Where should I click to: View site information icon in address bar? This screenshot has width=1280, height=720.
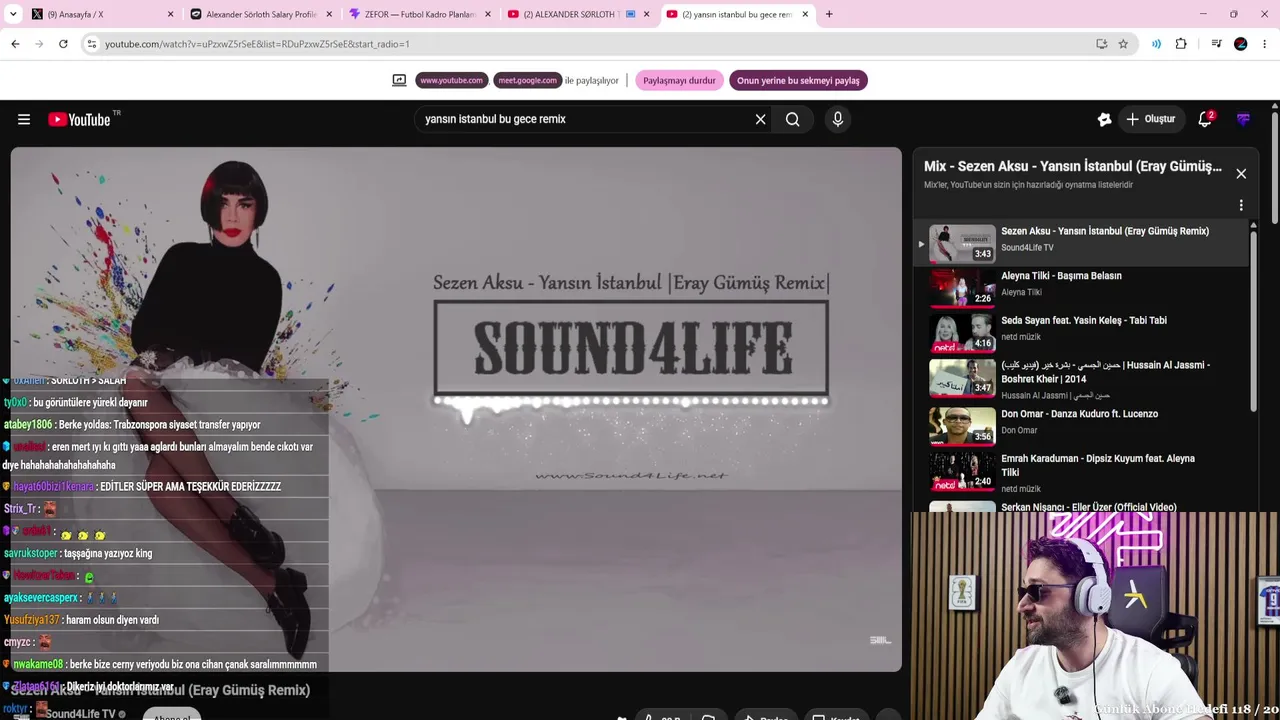pyautogui.click(x=91, y=44)
